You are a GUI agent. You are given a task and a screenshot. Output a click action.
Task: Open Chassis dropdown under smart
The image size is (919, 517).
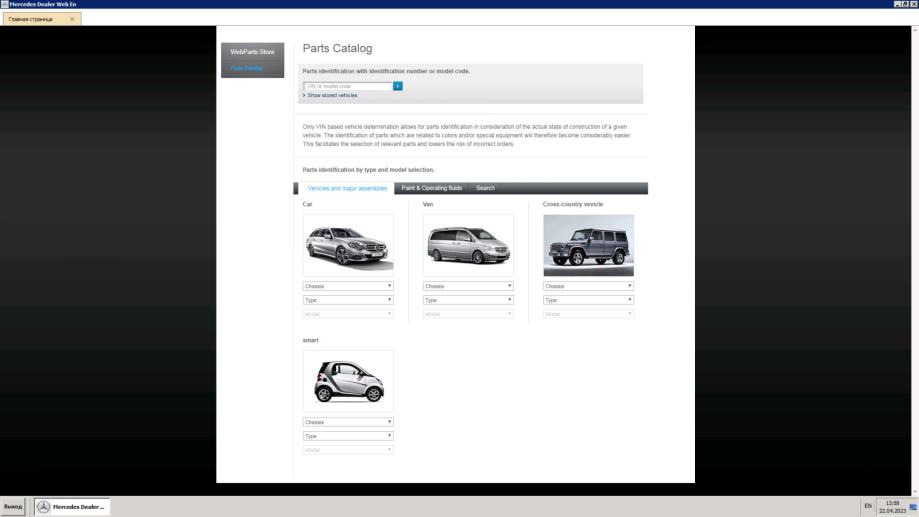(348, 422)
